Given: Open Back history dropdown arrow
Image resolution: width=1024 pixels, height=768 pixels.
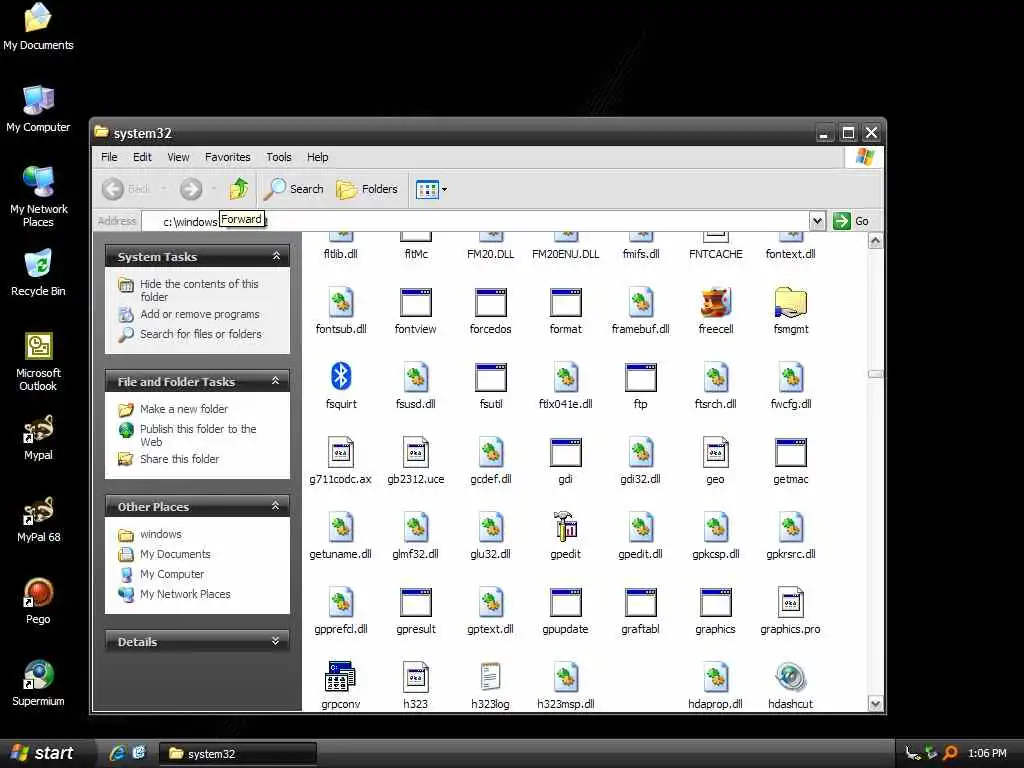Looking at the screenshot, I should click(x=163, y=189).
